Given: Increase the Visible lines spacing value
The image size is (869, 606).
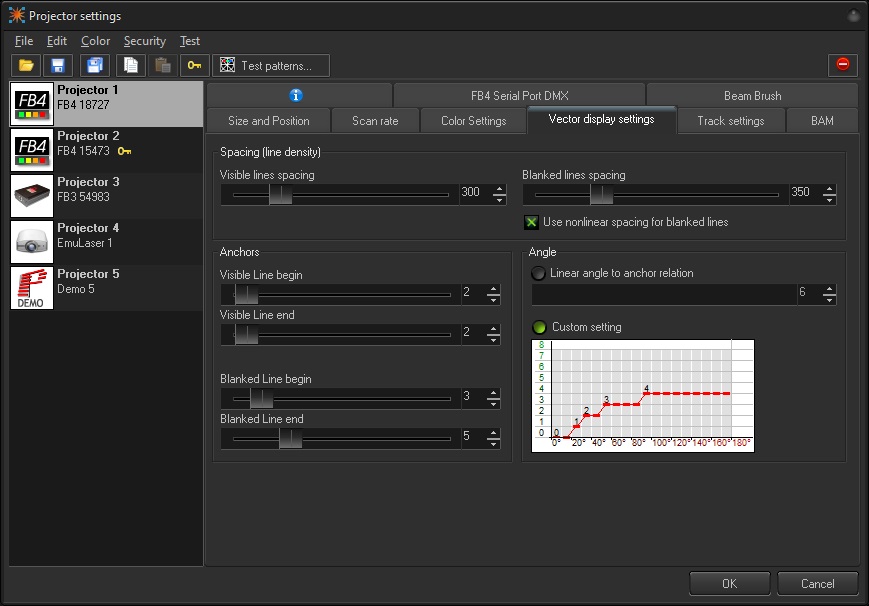Looking at the screenshot, I should 499,189.
